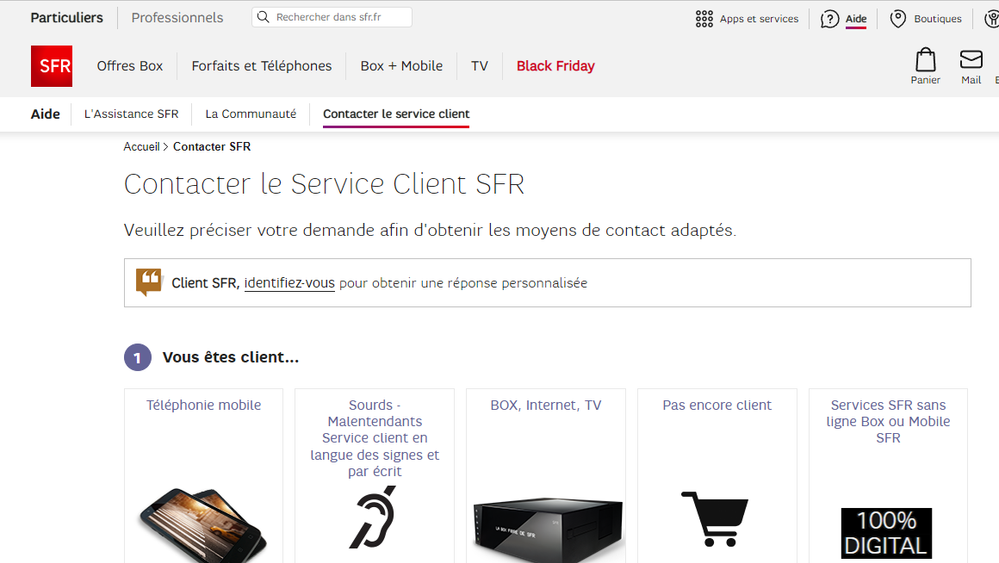Click the magnifier search icon

263,18
